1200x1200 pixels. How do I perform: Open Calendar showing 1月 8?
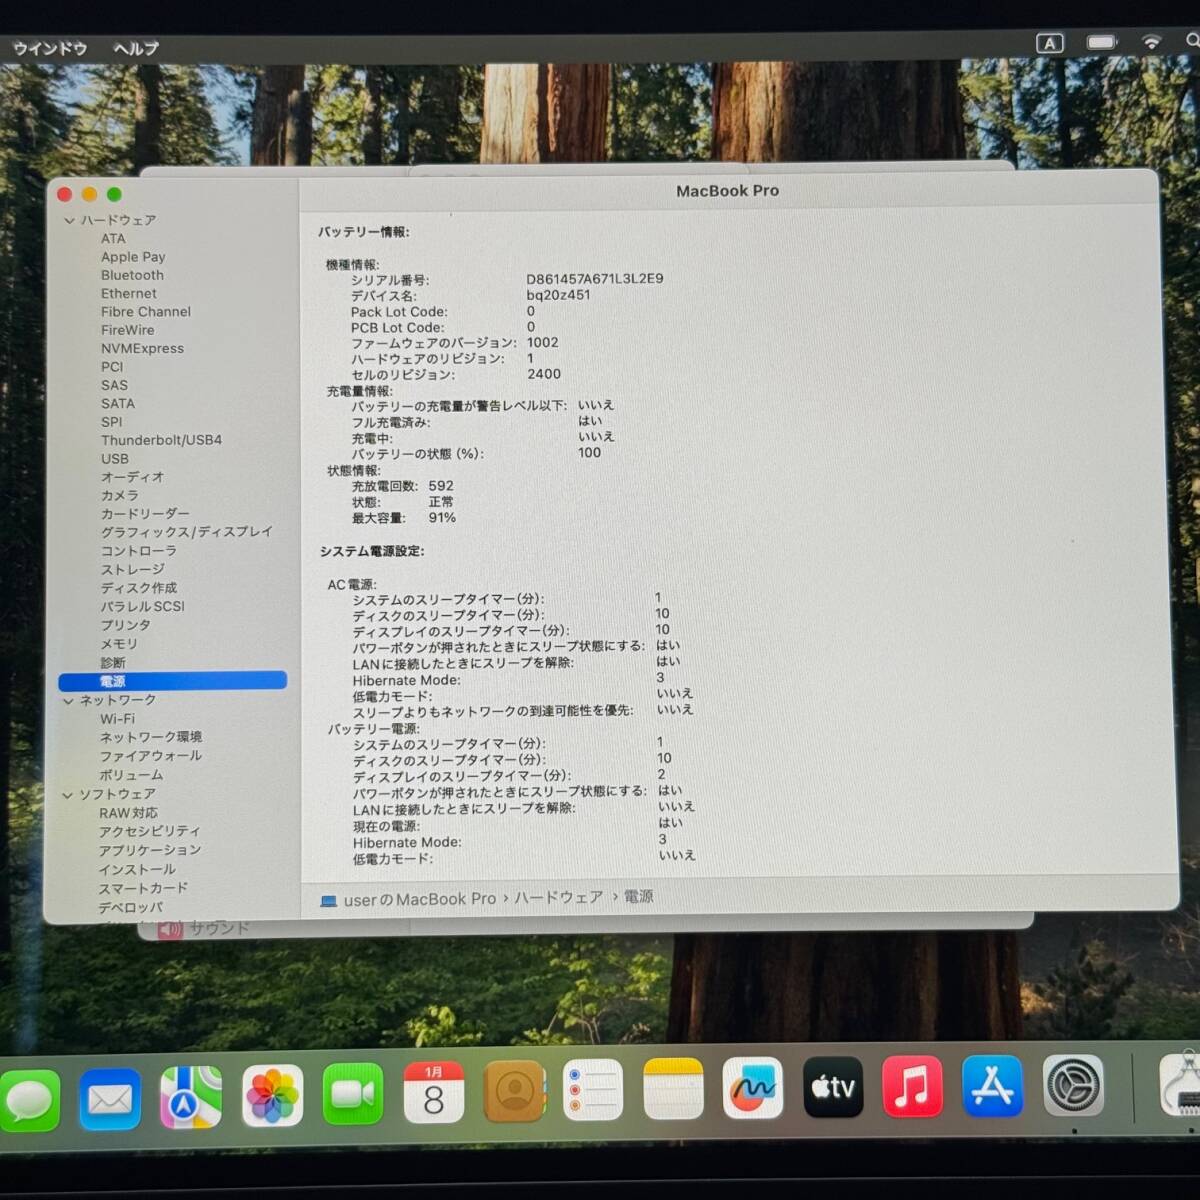coord(433,1092)
